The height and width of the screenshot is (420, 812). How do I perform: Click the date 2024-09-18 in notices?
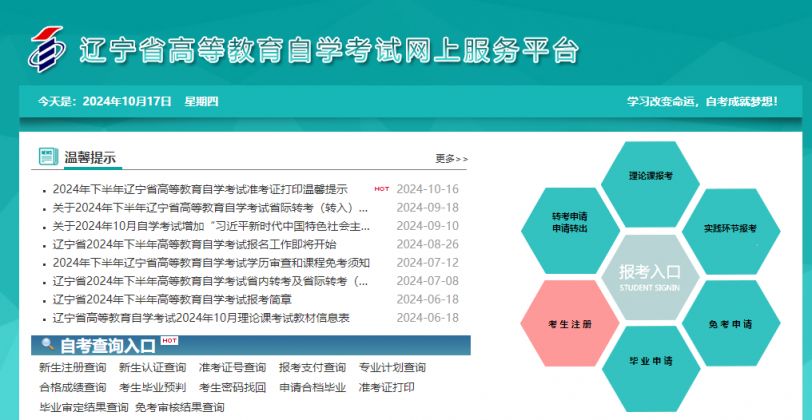point(428,208)
